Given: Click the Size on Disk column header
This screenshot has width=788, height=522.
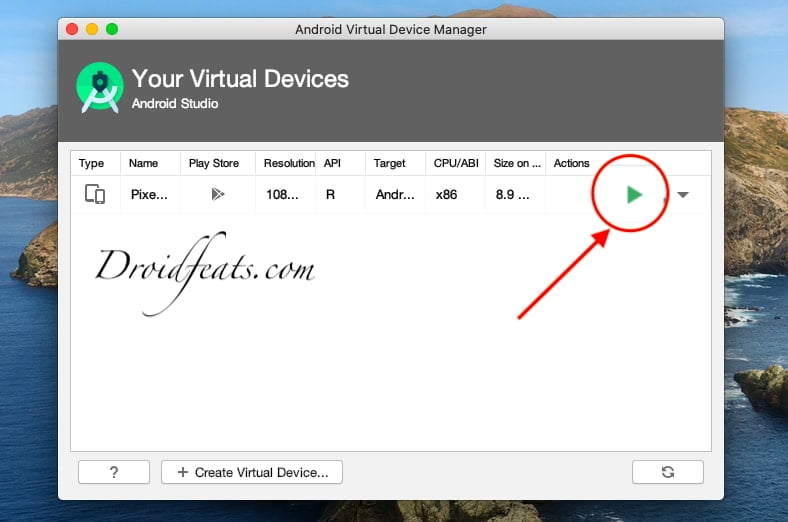Looking at the screenshot, I should pyautogui.click(x=517, y=163).
